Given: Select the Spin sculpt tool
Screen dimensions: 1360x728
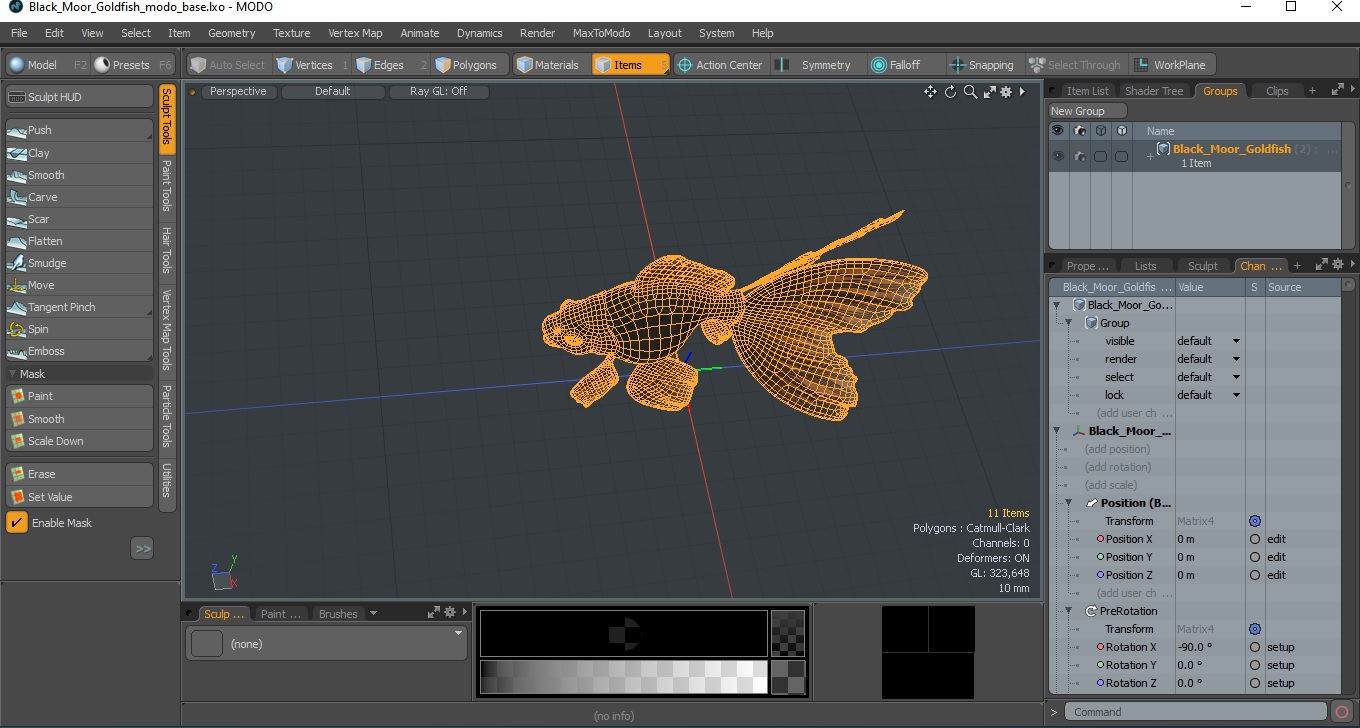Looking at the screenshot, I should (79, 329).
